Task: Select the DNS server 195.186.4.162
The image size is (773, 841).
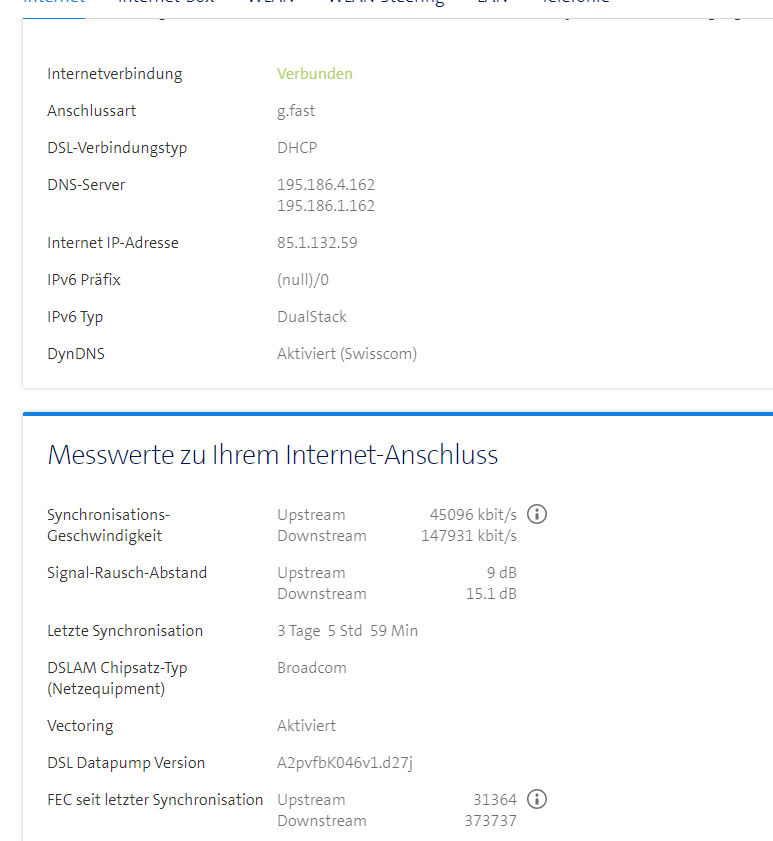Action: pos(326,185)
